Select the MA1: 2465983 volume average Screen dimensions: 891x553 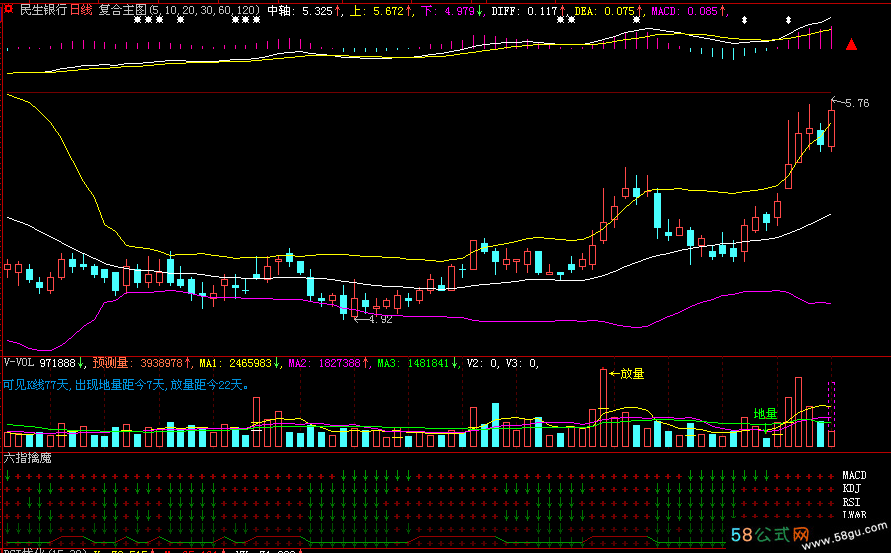[239, 363]
